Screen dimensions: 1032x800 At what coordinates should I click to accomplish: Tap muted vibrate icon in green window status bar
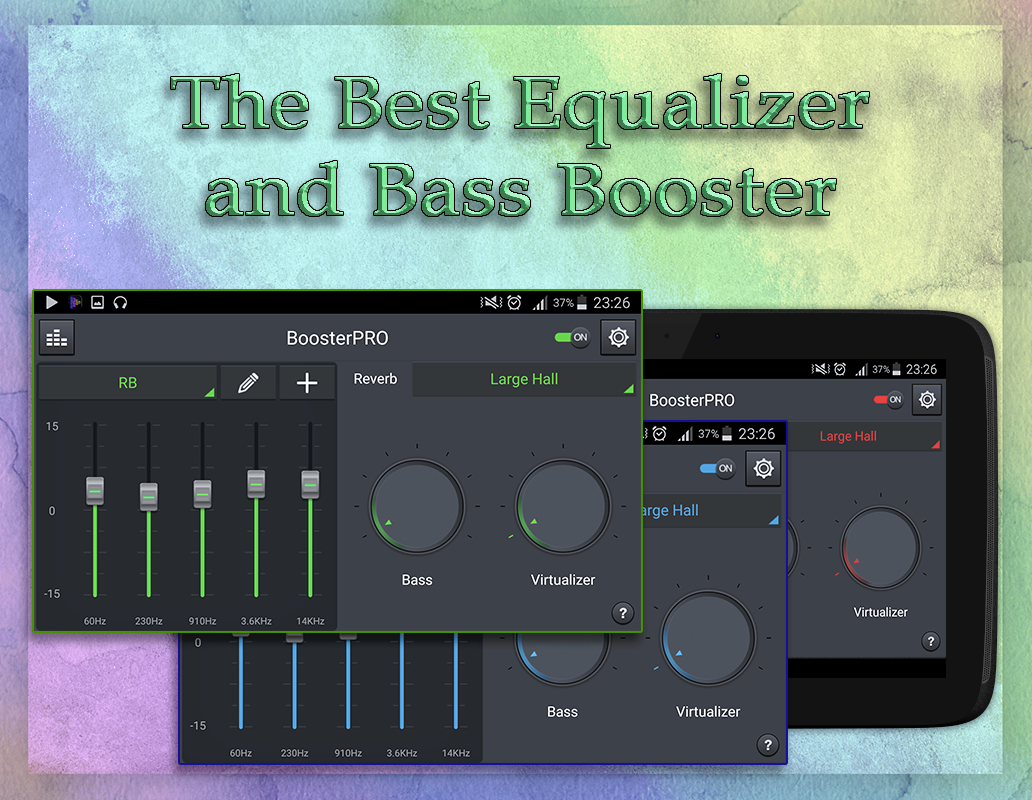click(x=490, y=303)
